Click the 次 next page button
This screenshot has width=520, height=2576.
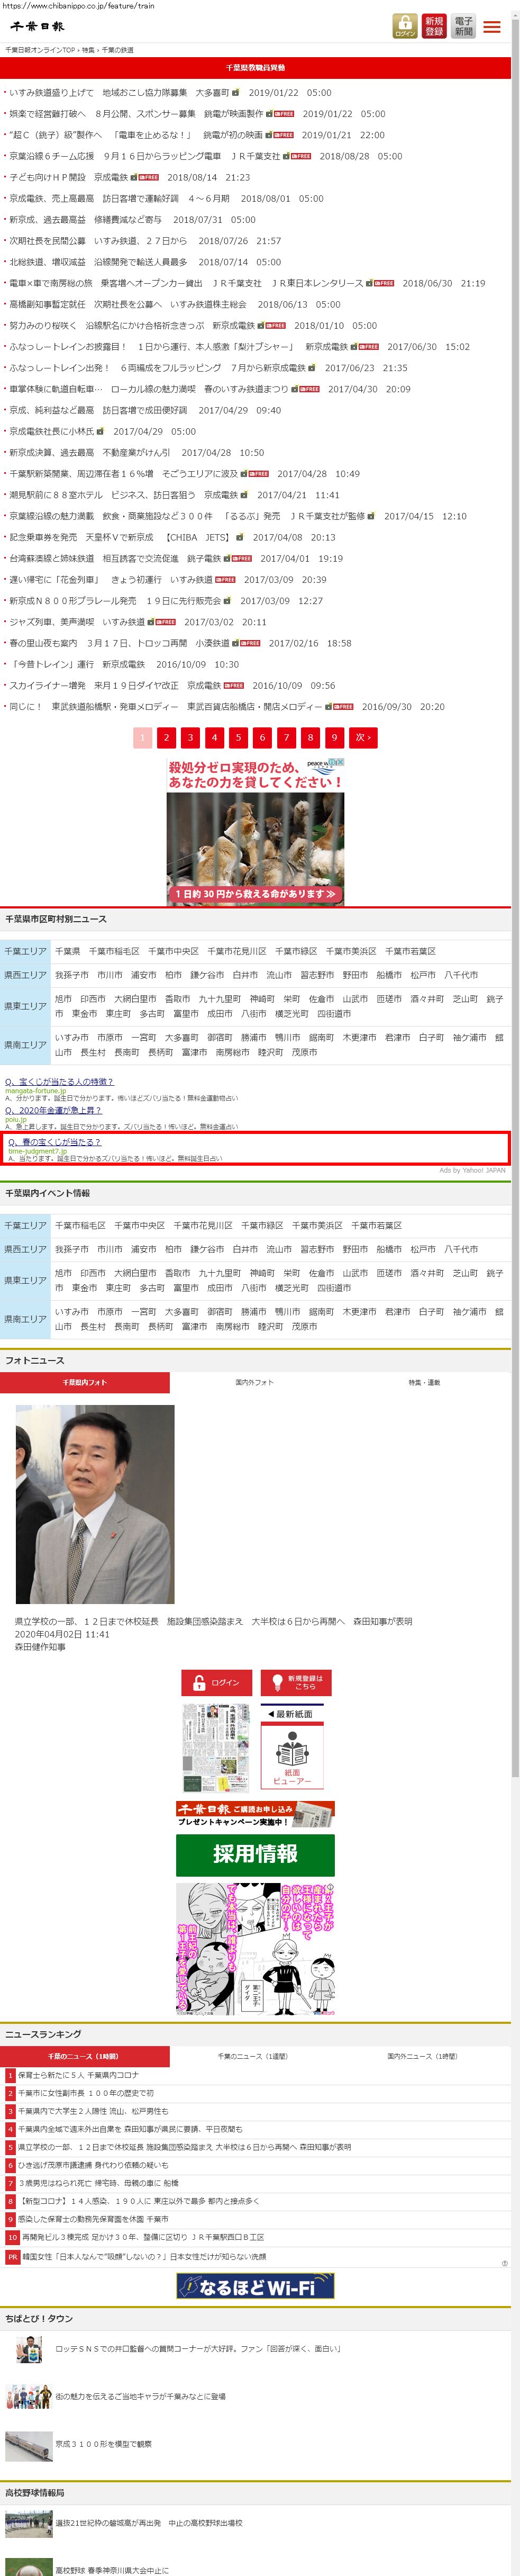coord(363,737)
